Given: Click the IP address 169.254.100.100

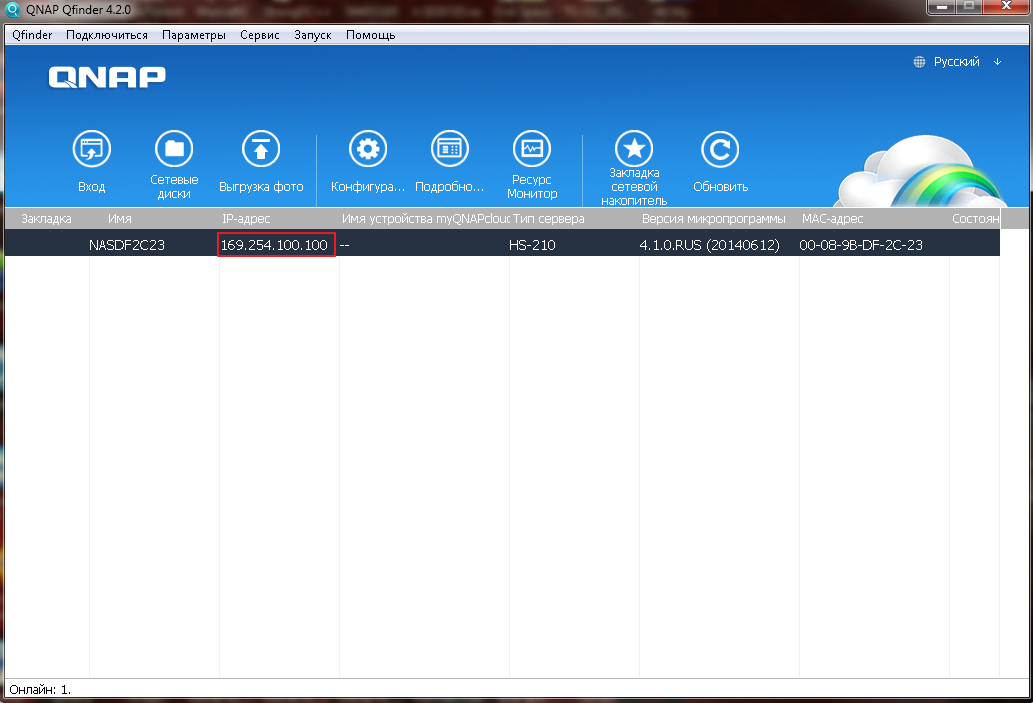Looking at the screenshot, I should (x=274, y=245).
